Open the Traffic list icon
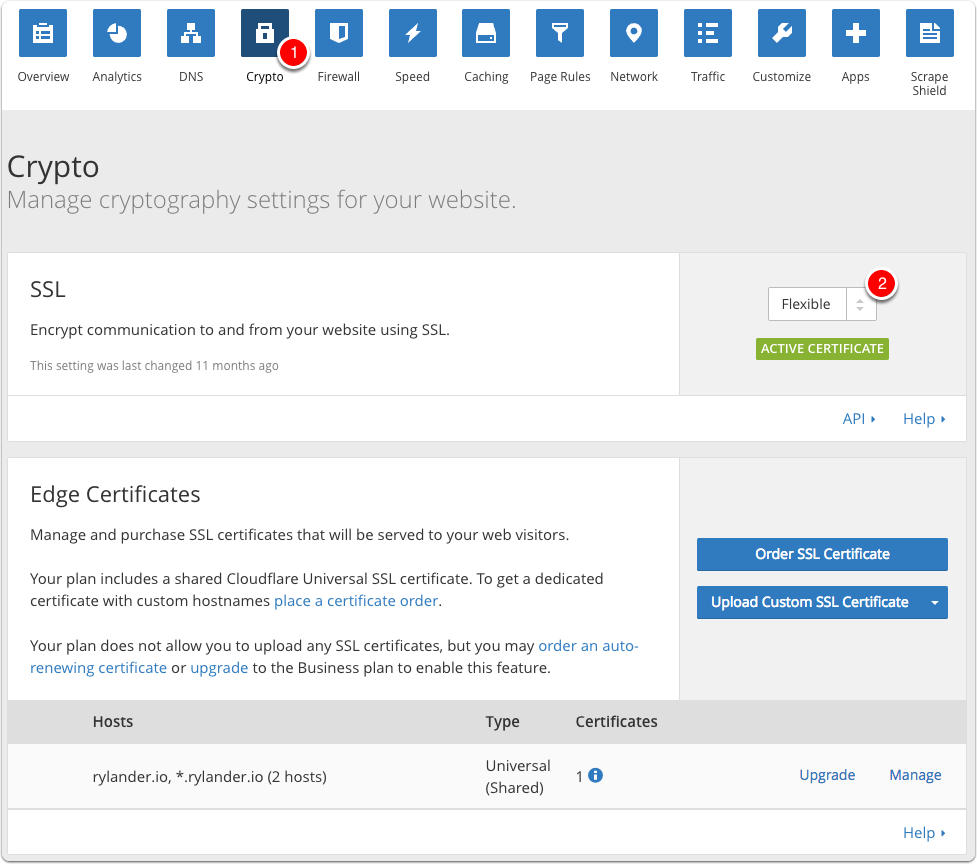 pos(708,33)
